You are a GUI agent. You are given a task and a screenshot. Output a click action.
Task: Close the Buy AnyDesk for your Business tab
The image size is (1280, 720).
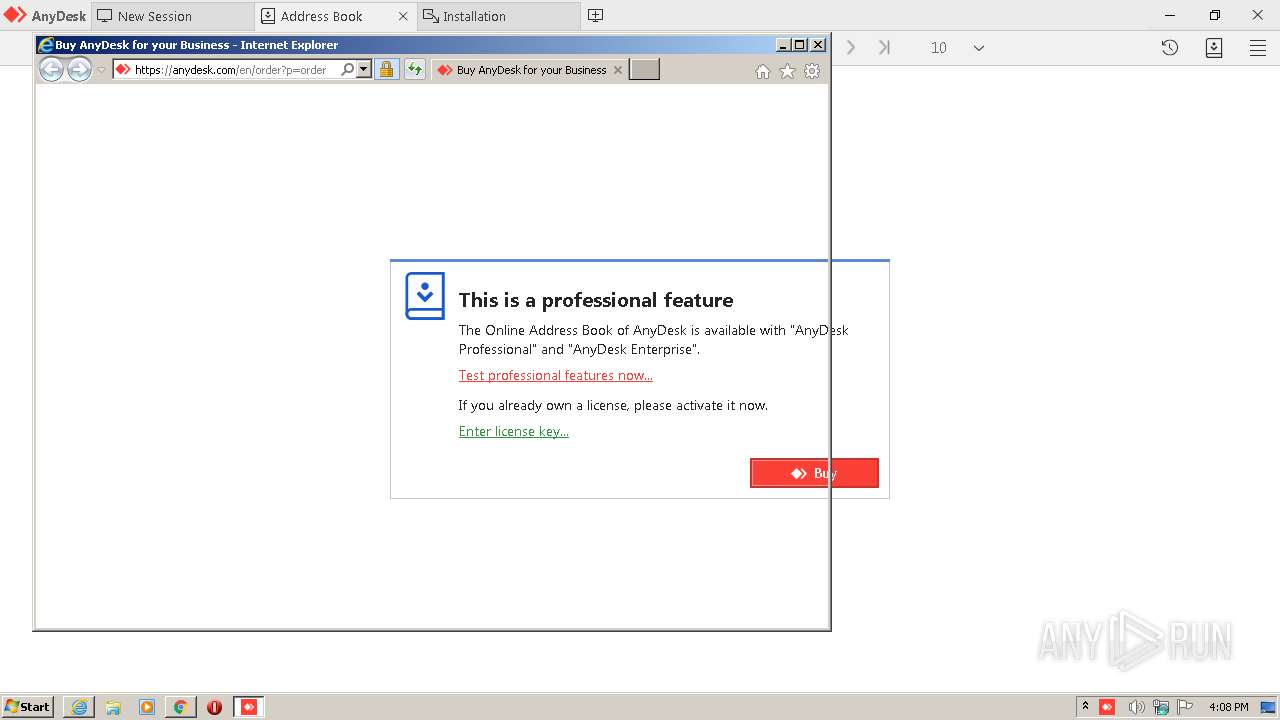(617, 70)
